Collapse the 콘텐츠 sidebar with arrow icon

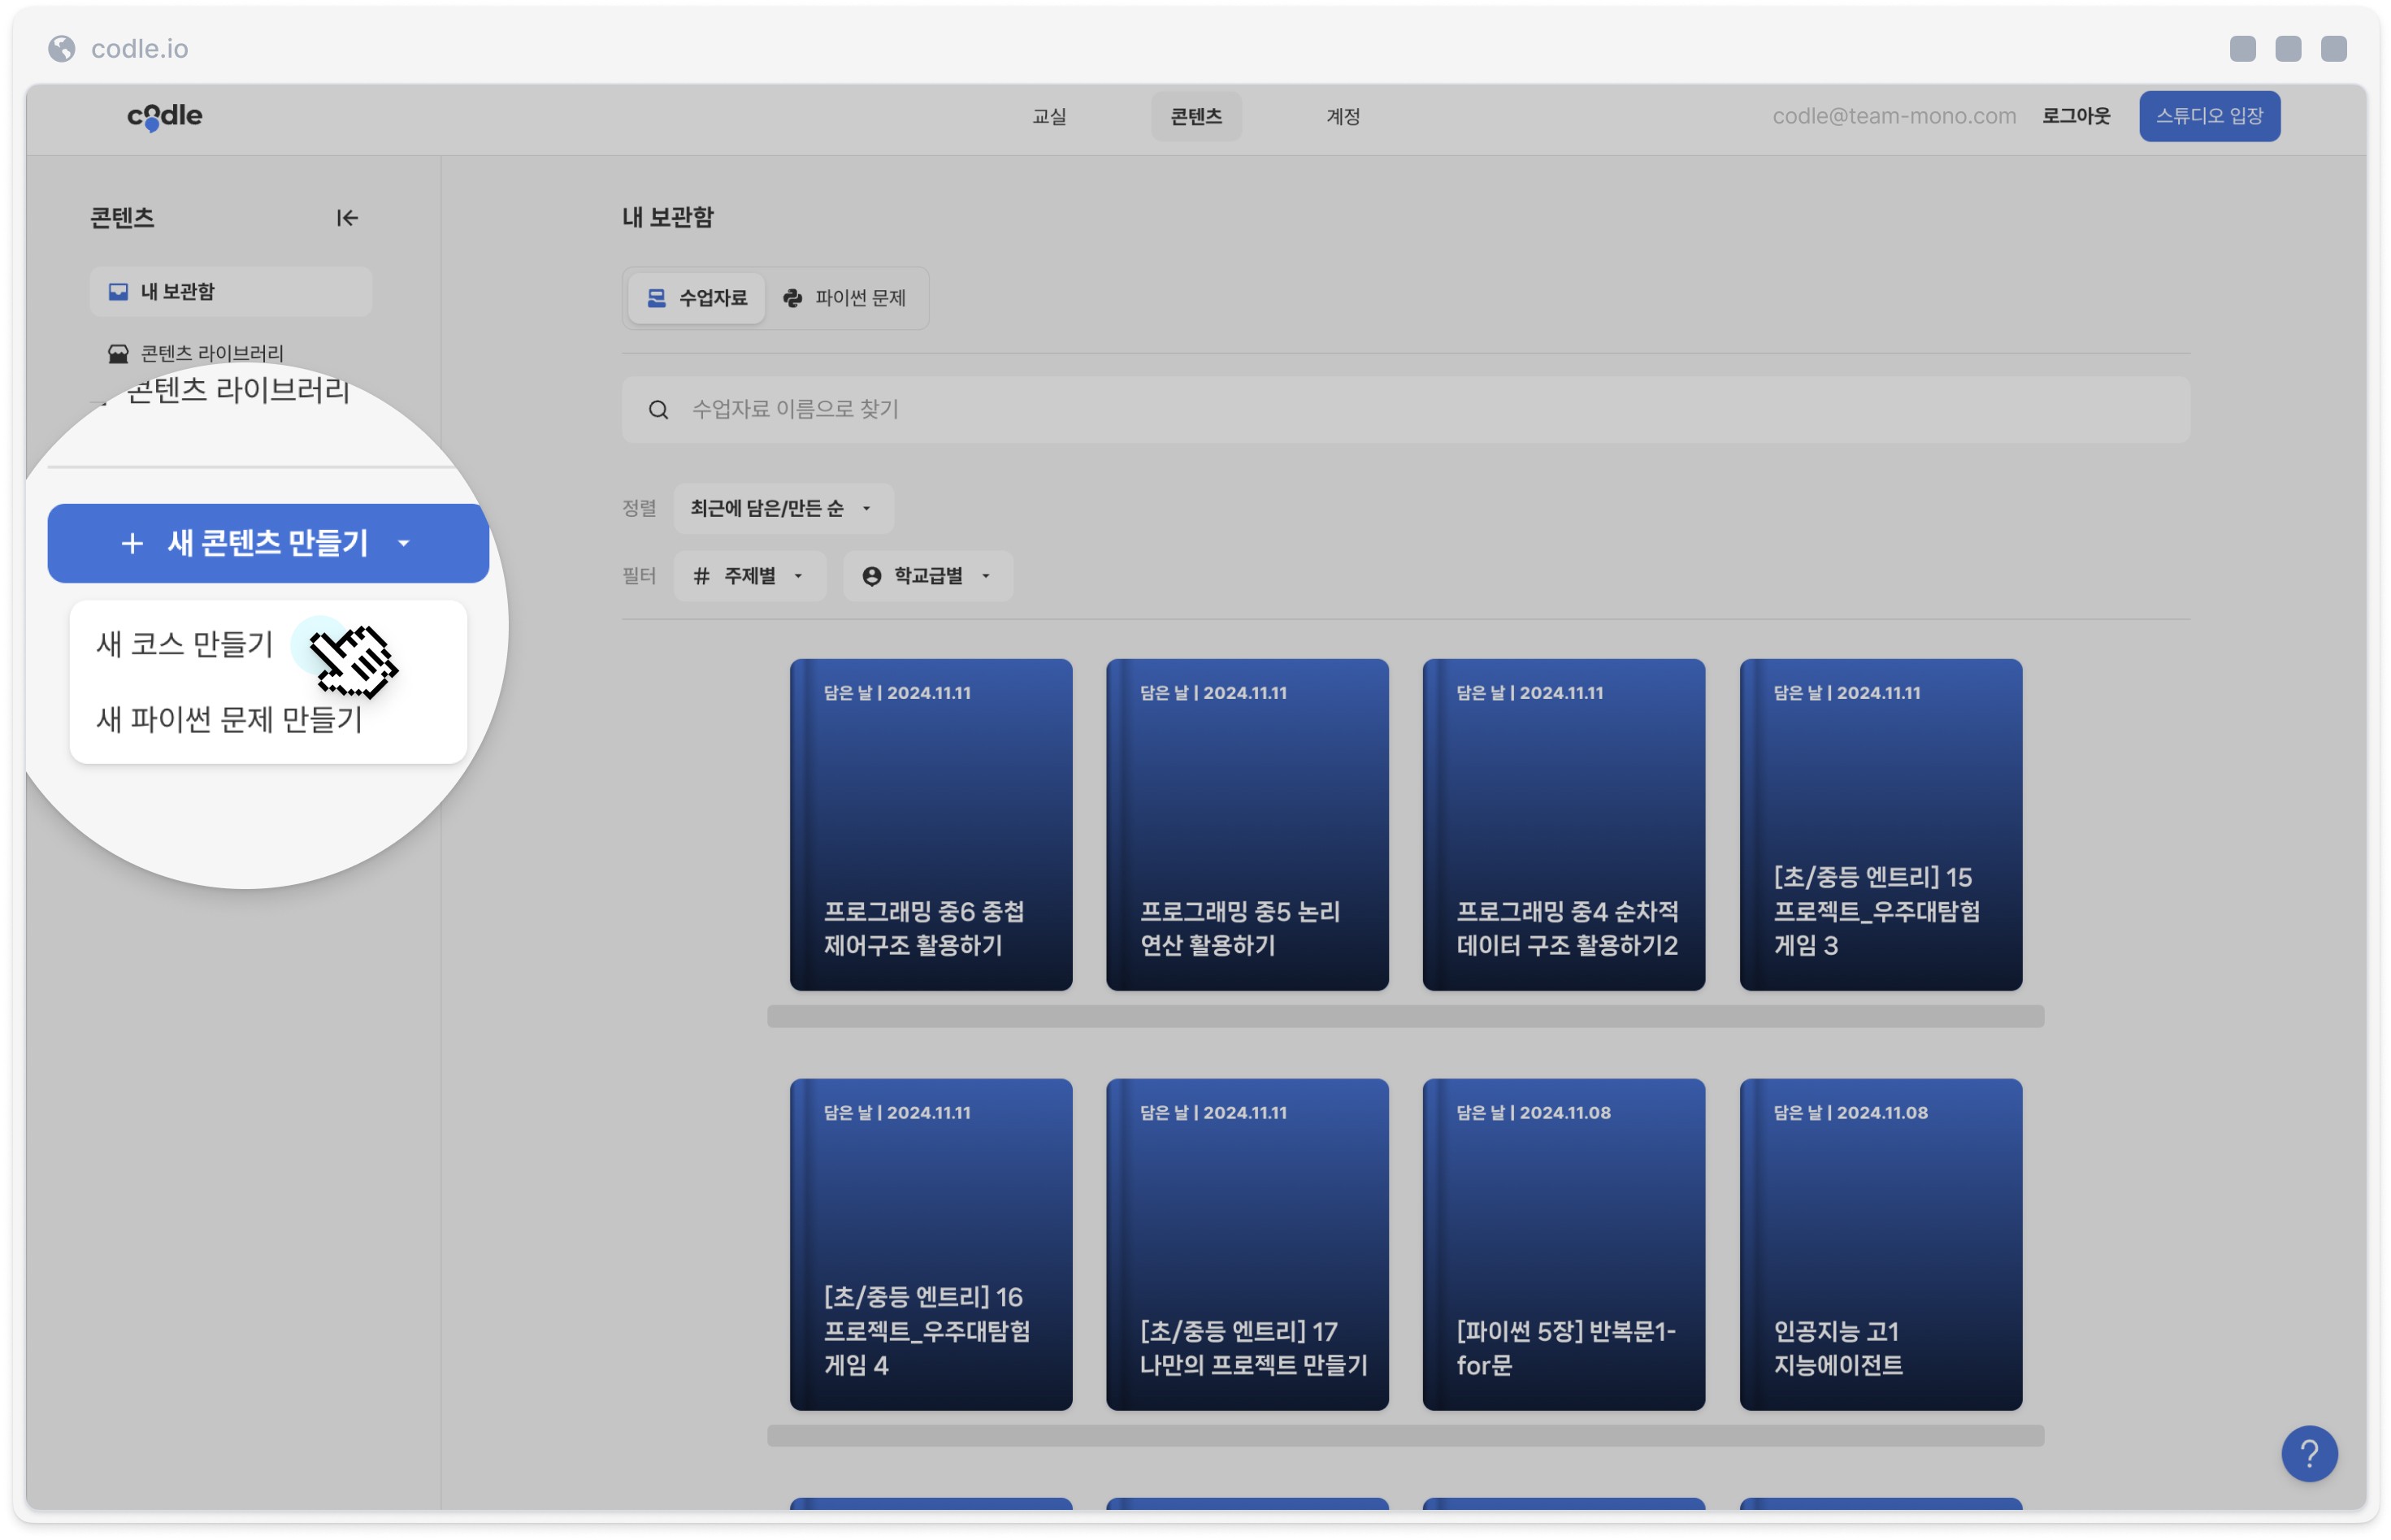tap(347, 218)
